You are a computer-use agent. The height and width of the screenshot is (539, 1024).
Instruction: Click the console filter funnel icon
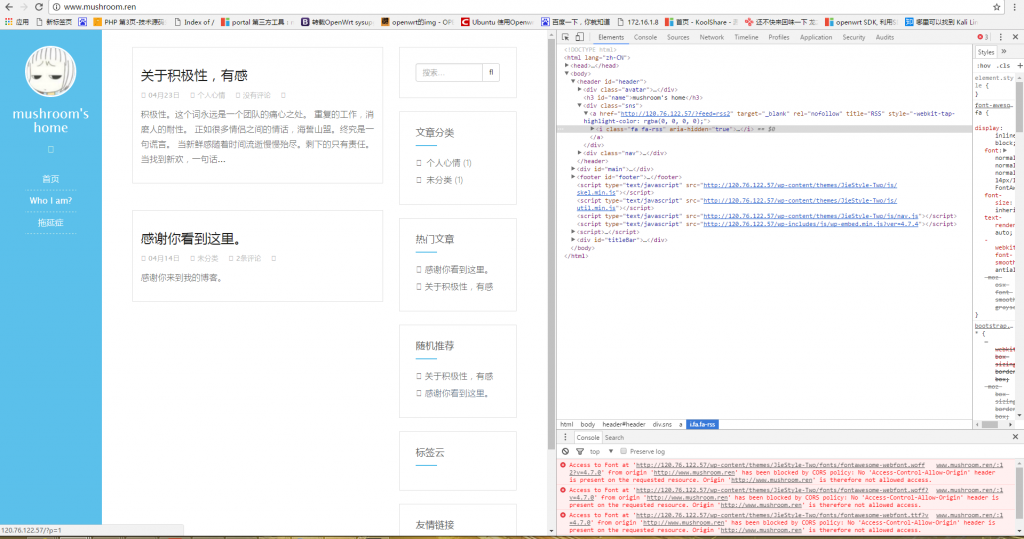[x=580, y=451]
